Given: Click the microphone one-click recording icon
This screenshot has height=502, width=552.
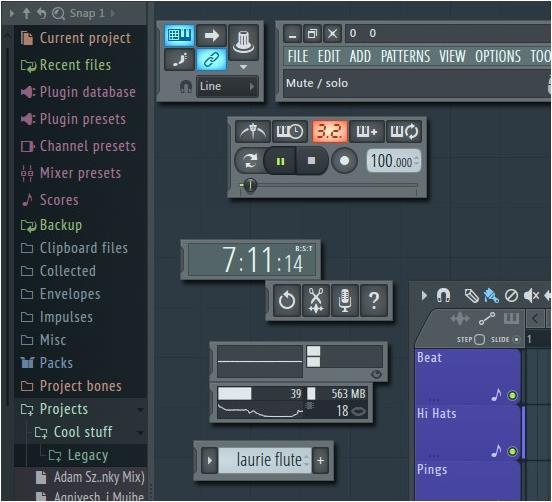Looking at the screenshot, I should point(345,300).
